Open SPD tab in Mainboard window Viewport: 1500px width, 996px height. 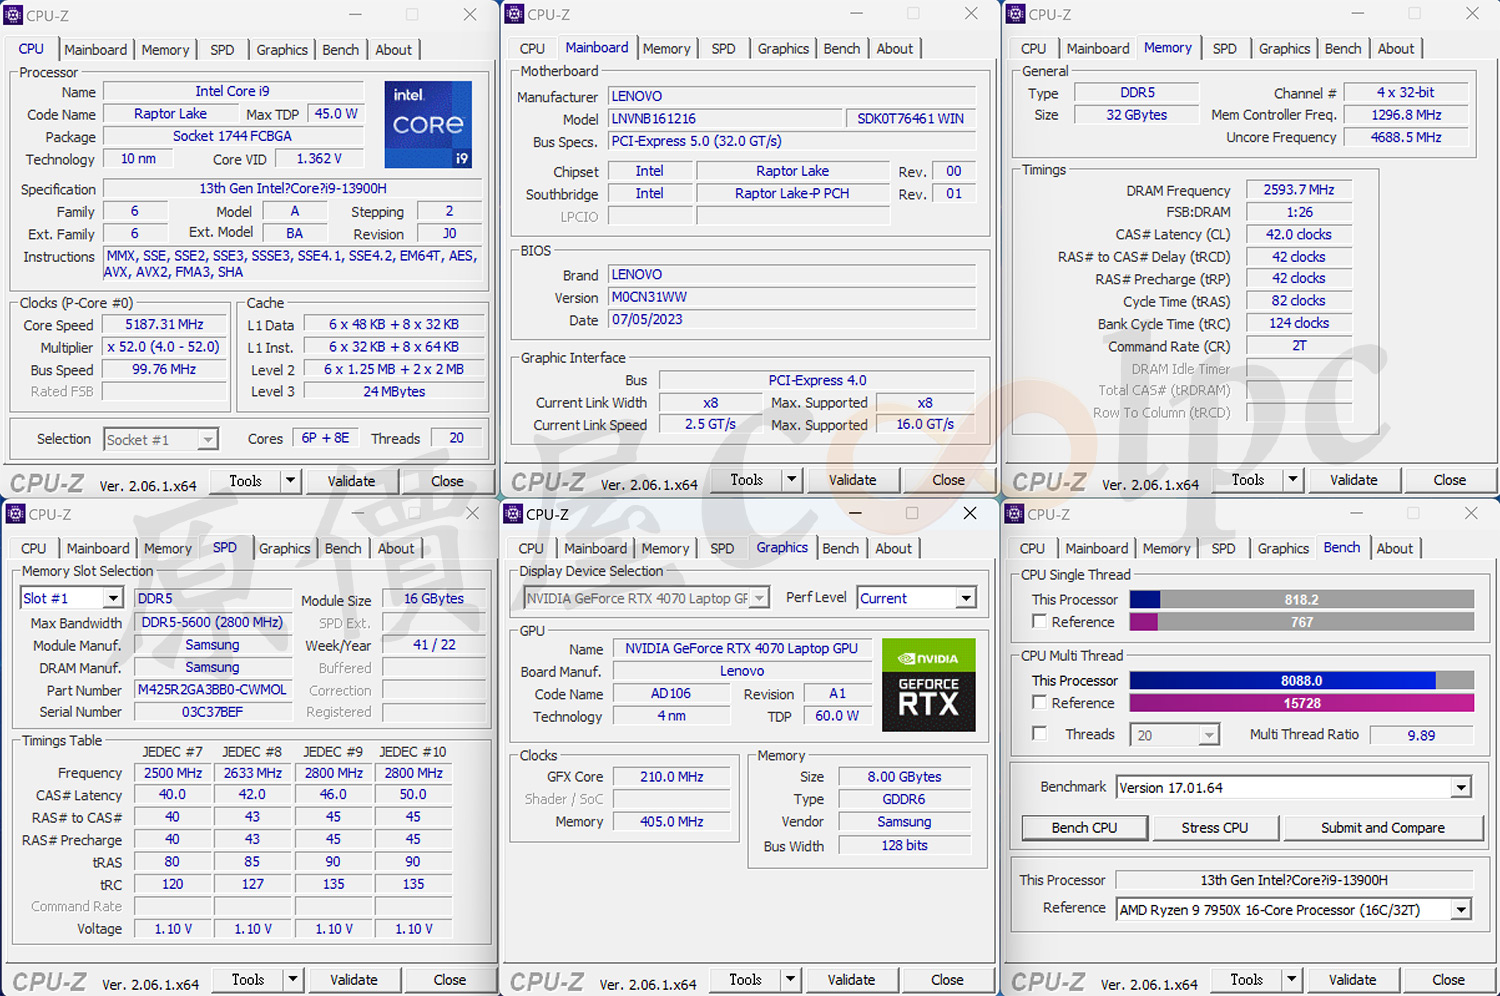pyautogui.click(x=723, y=49)
